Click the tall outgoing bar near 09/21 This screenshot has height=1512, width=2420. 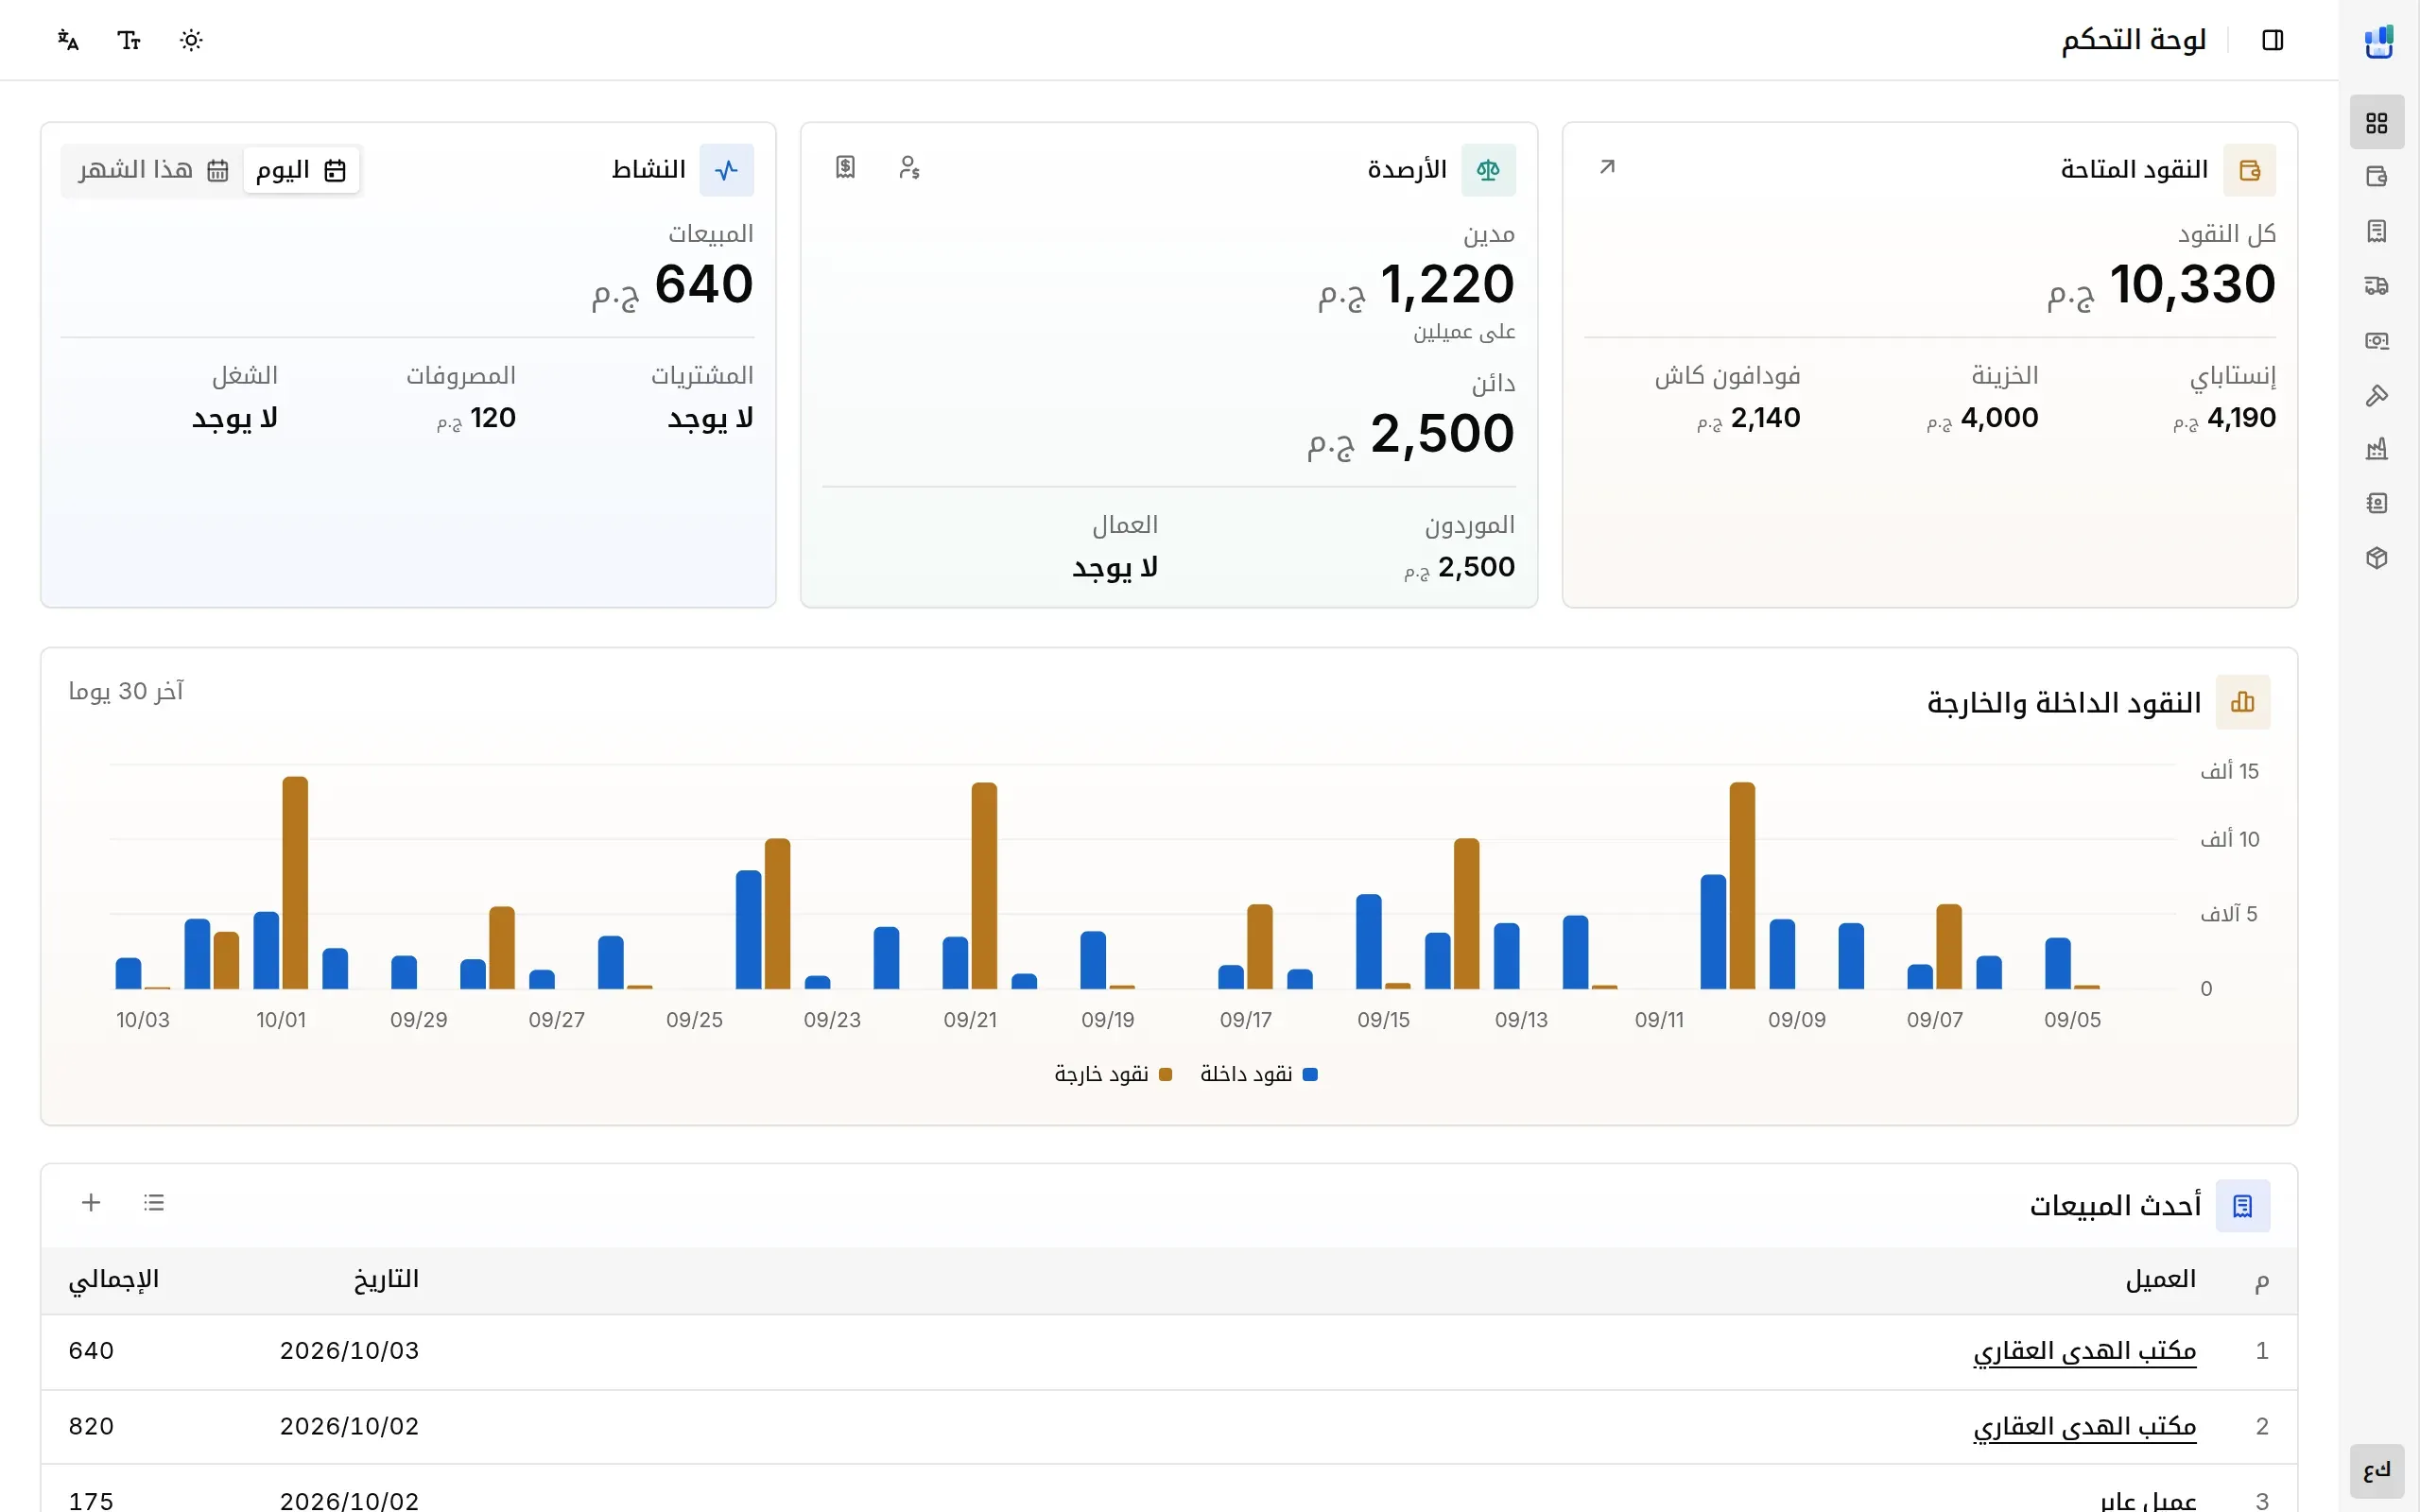[984, 886]
